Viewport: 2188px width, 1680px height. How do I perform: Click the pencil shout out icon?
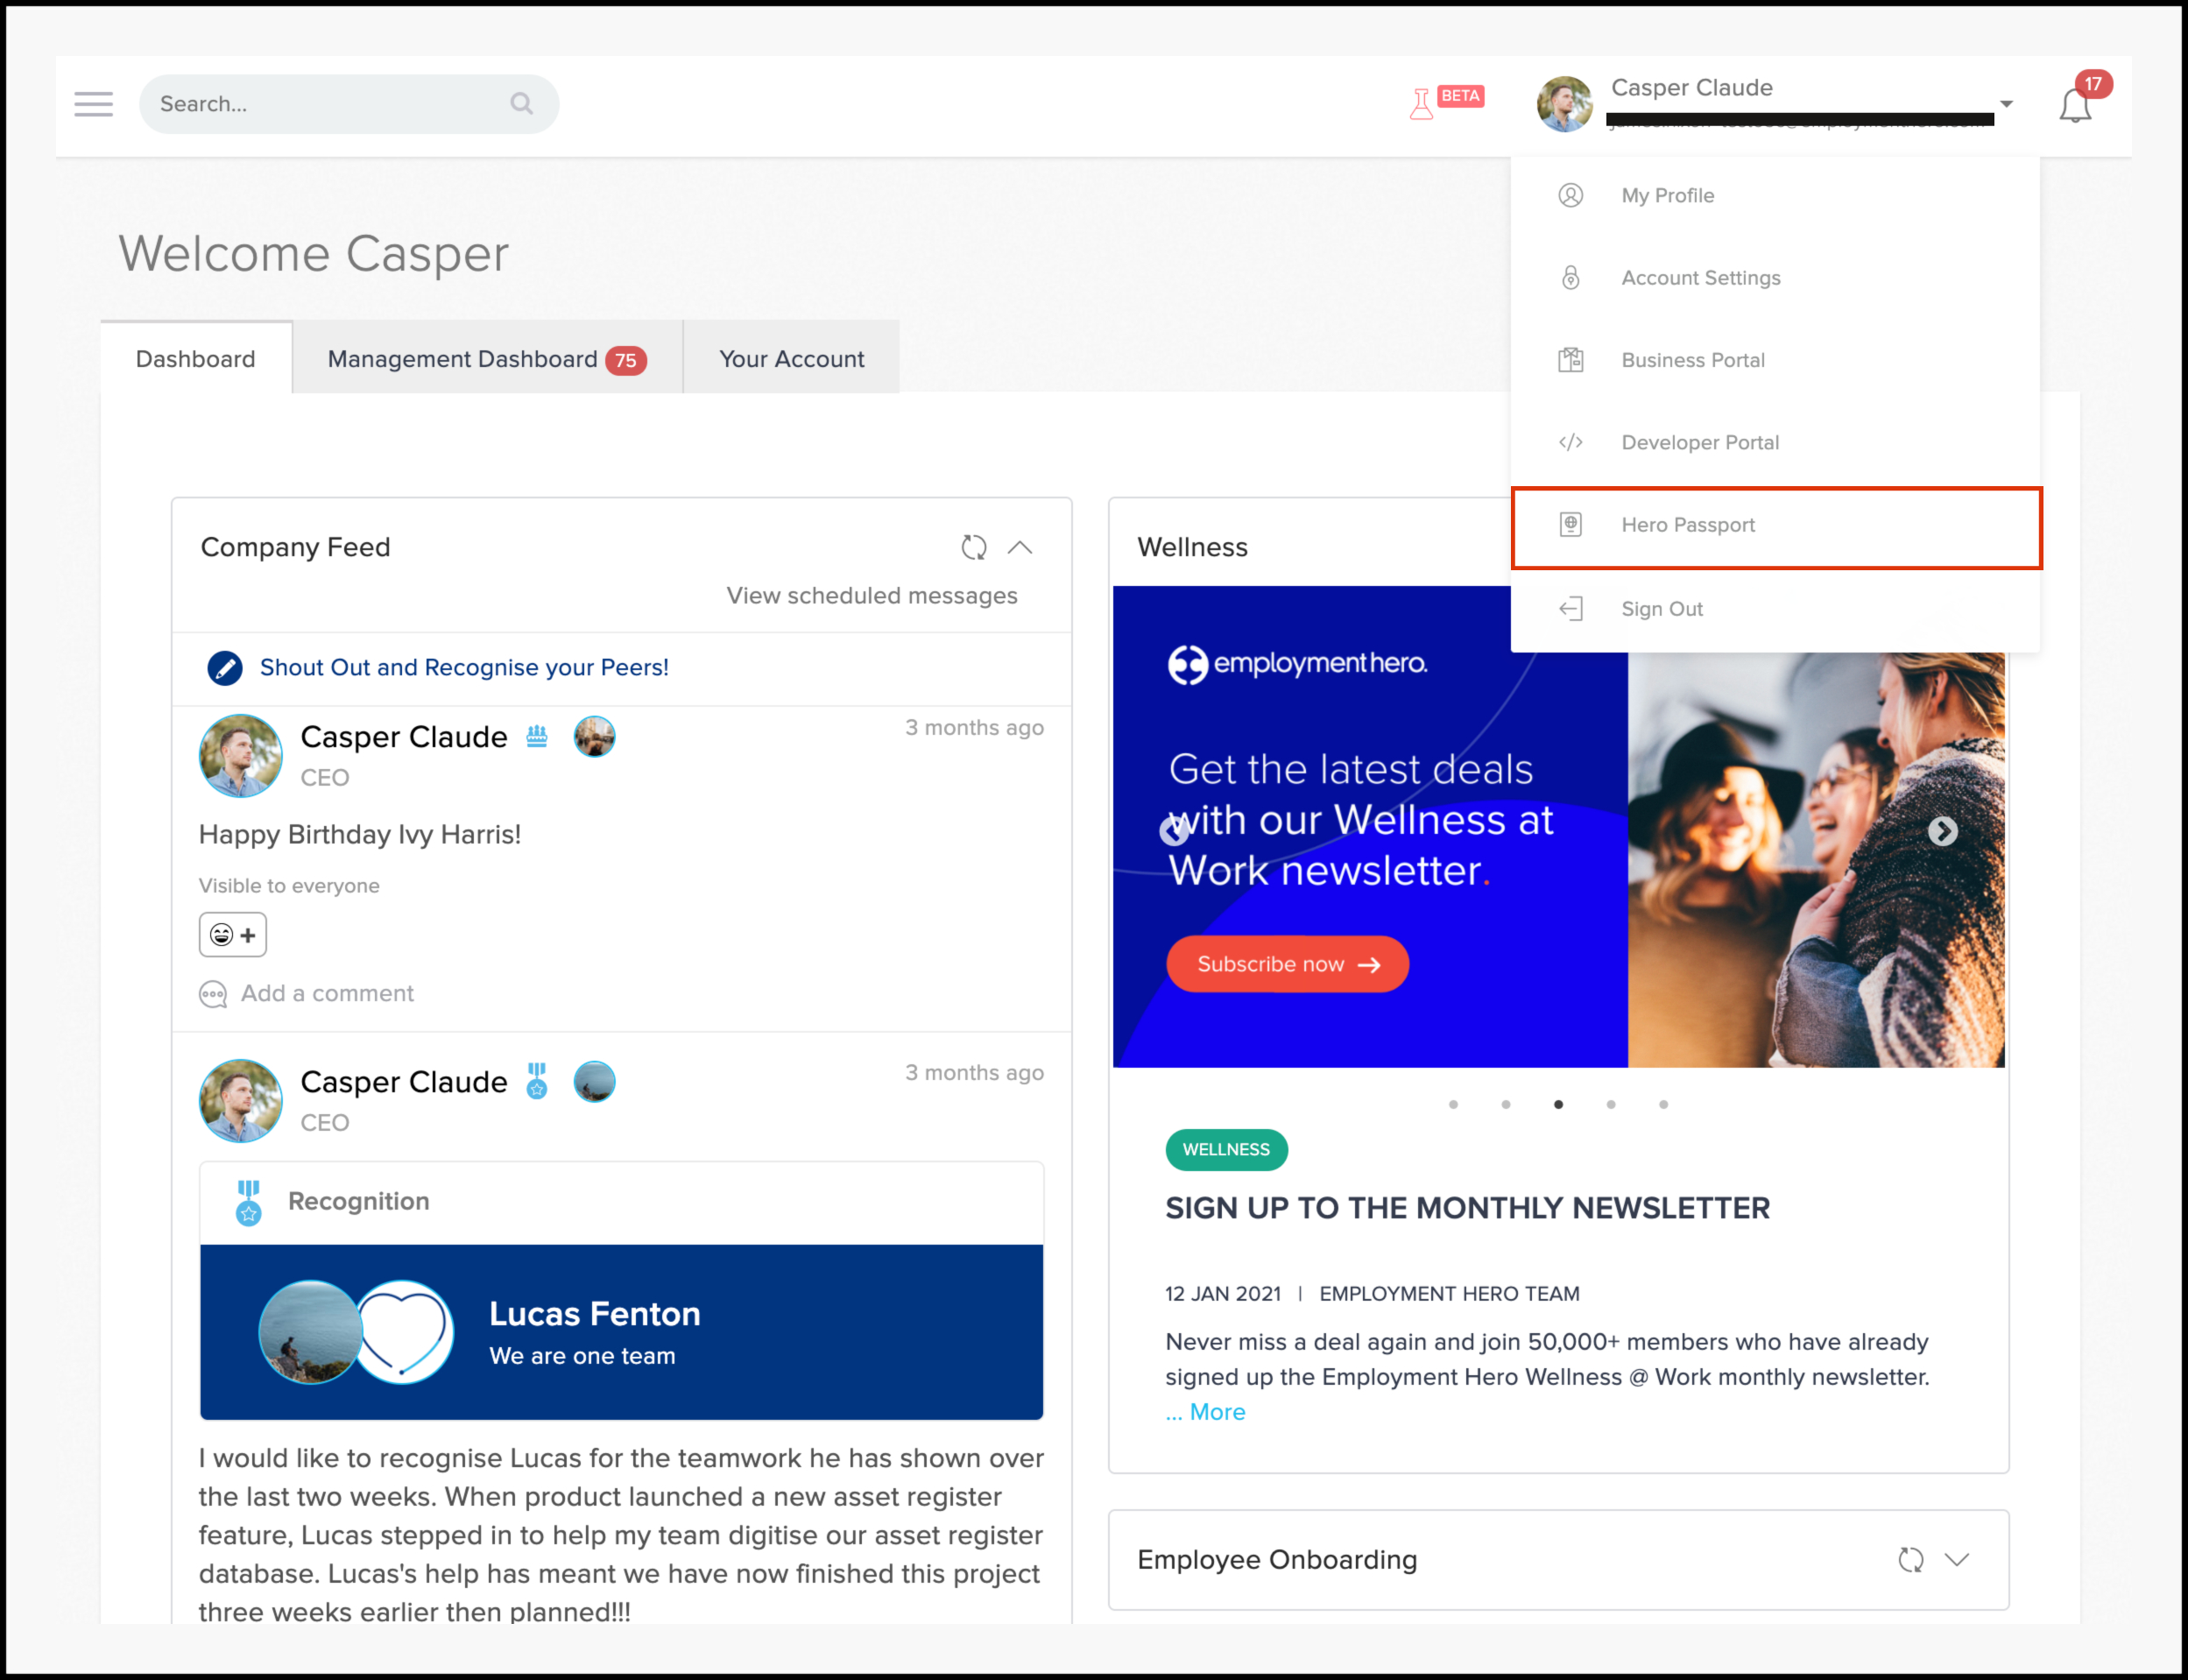[225, 668]
